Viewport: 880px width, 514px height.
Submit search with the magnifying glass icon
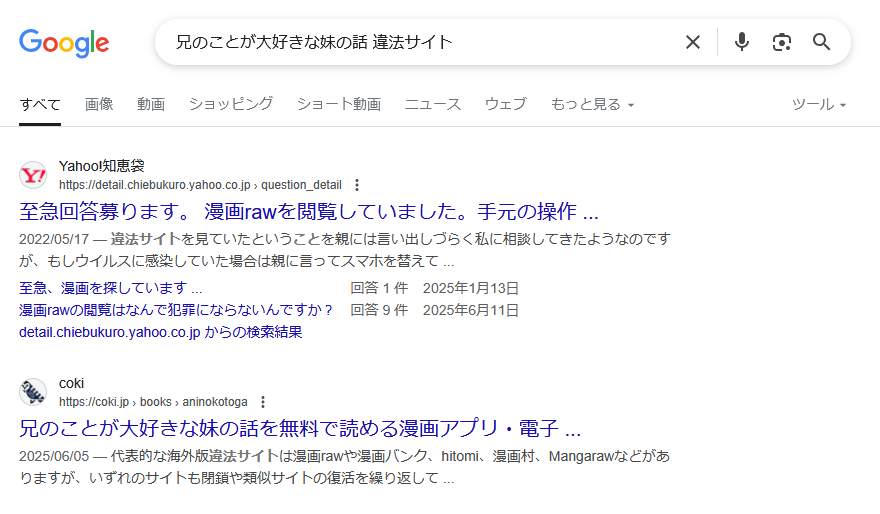tap(822, 42)
